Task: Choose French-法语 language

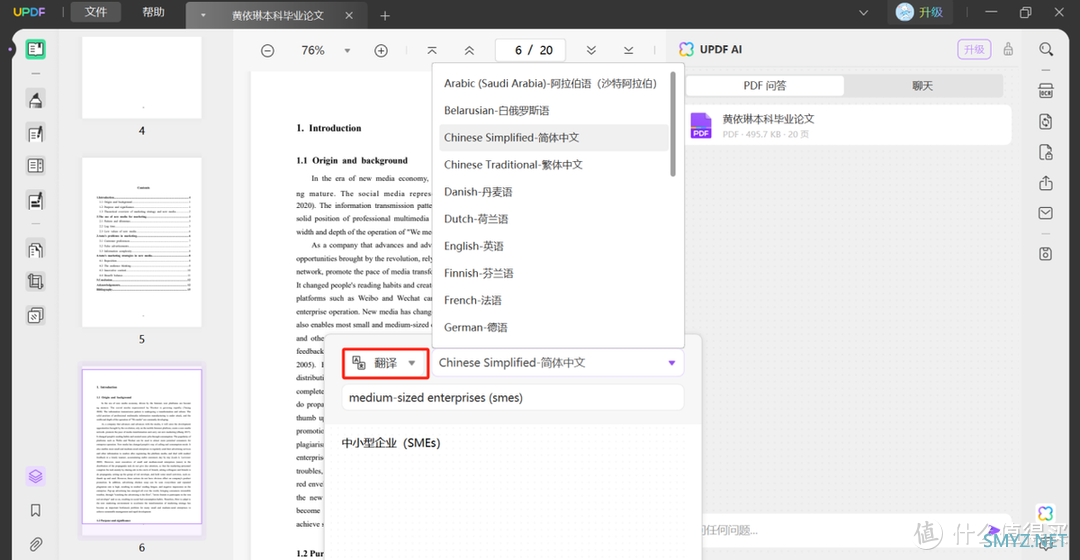Action: point(553,300)
